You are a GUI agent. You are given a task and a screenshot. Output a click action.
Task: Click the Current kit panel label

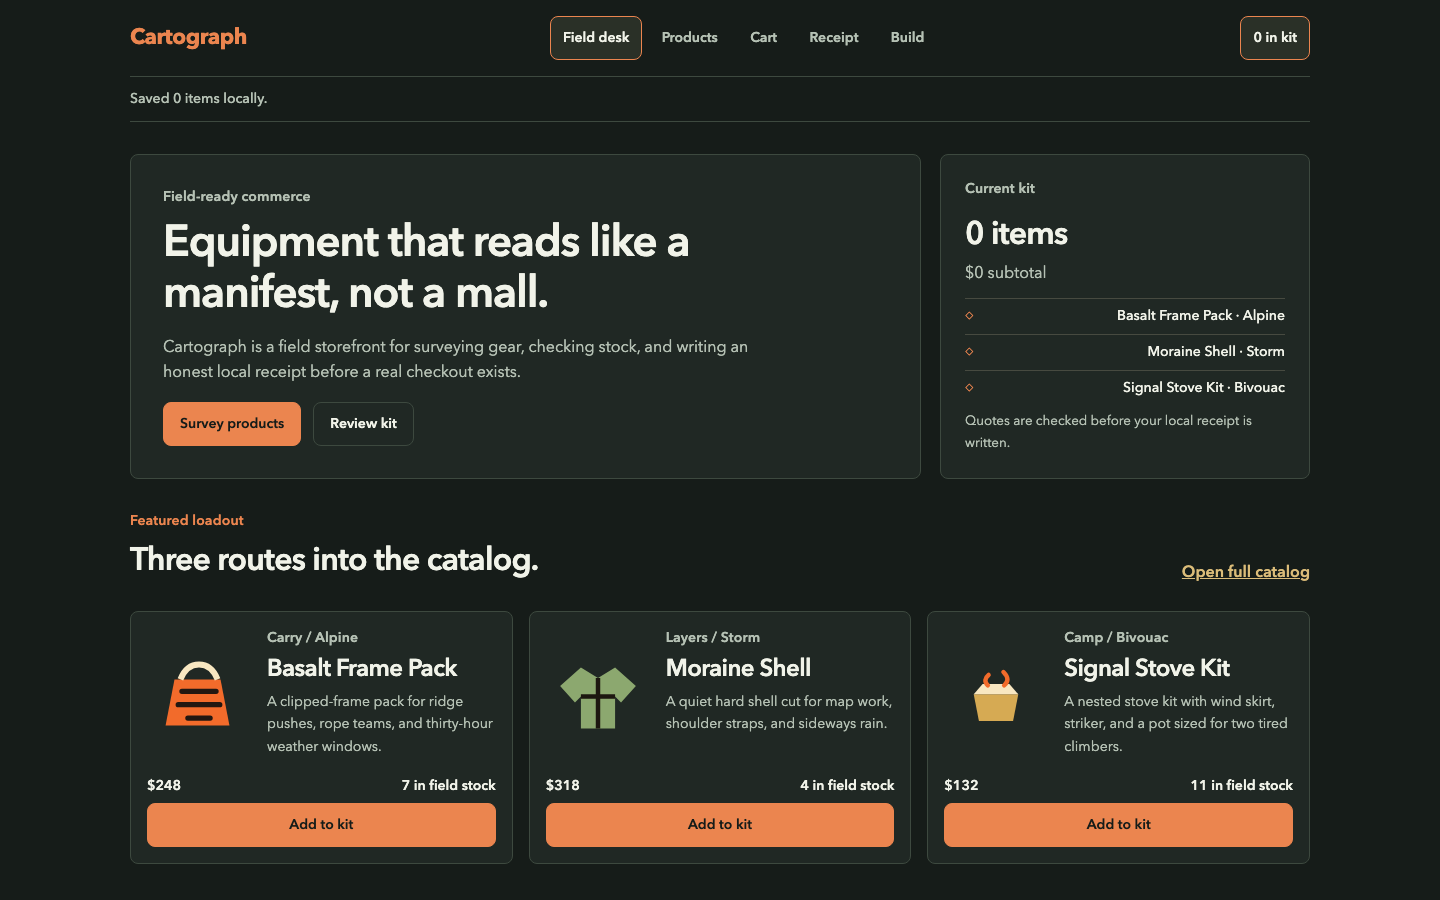1000,188
